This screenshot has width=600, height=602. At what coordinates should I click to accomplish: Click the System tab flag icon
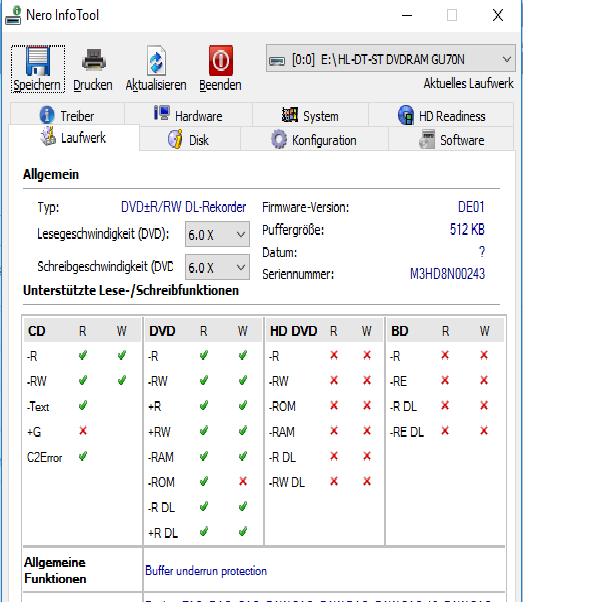(289, 114)
